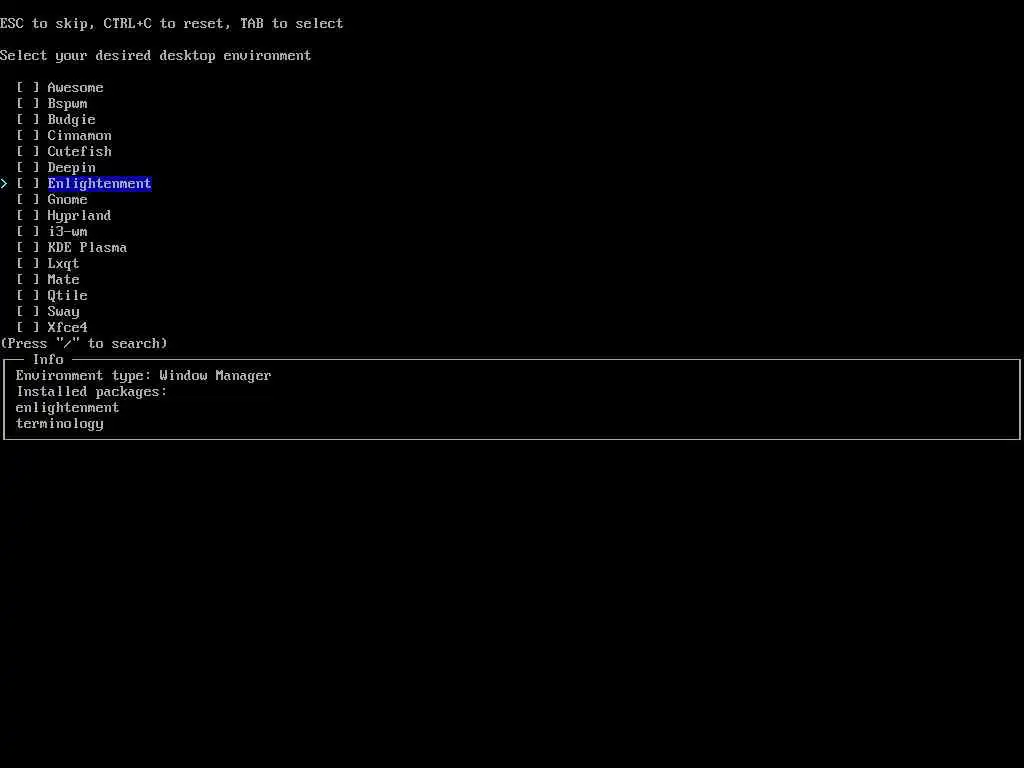This screenshot has height=768, width=1024.
Task: Select the Budgie menu entry
Action: pyautogui.click(x=71, y=120)
